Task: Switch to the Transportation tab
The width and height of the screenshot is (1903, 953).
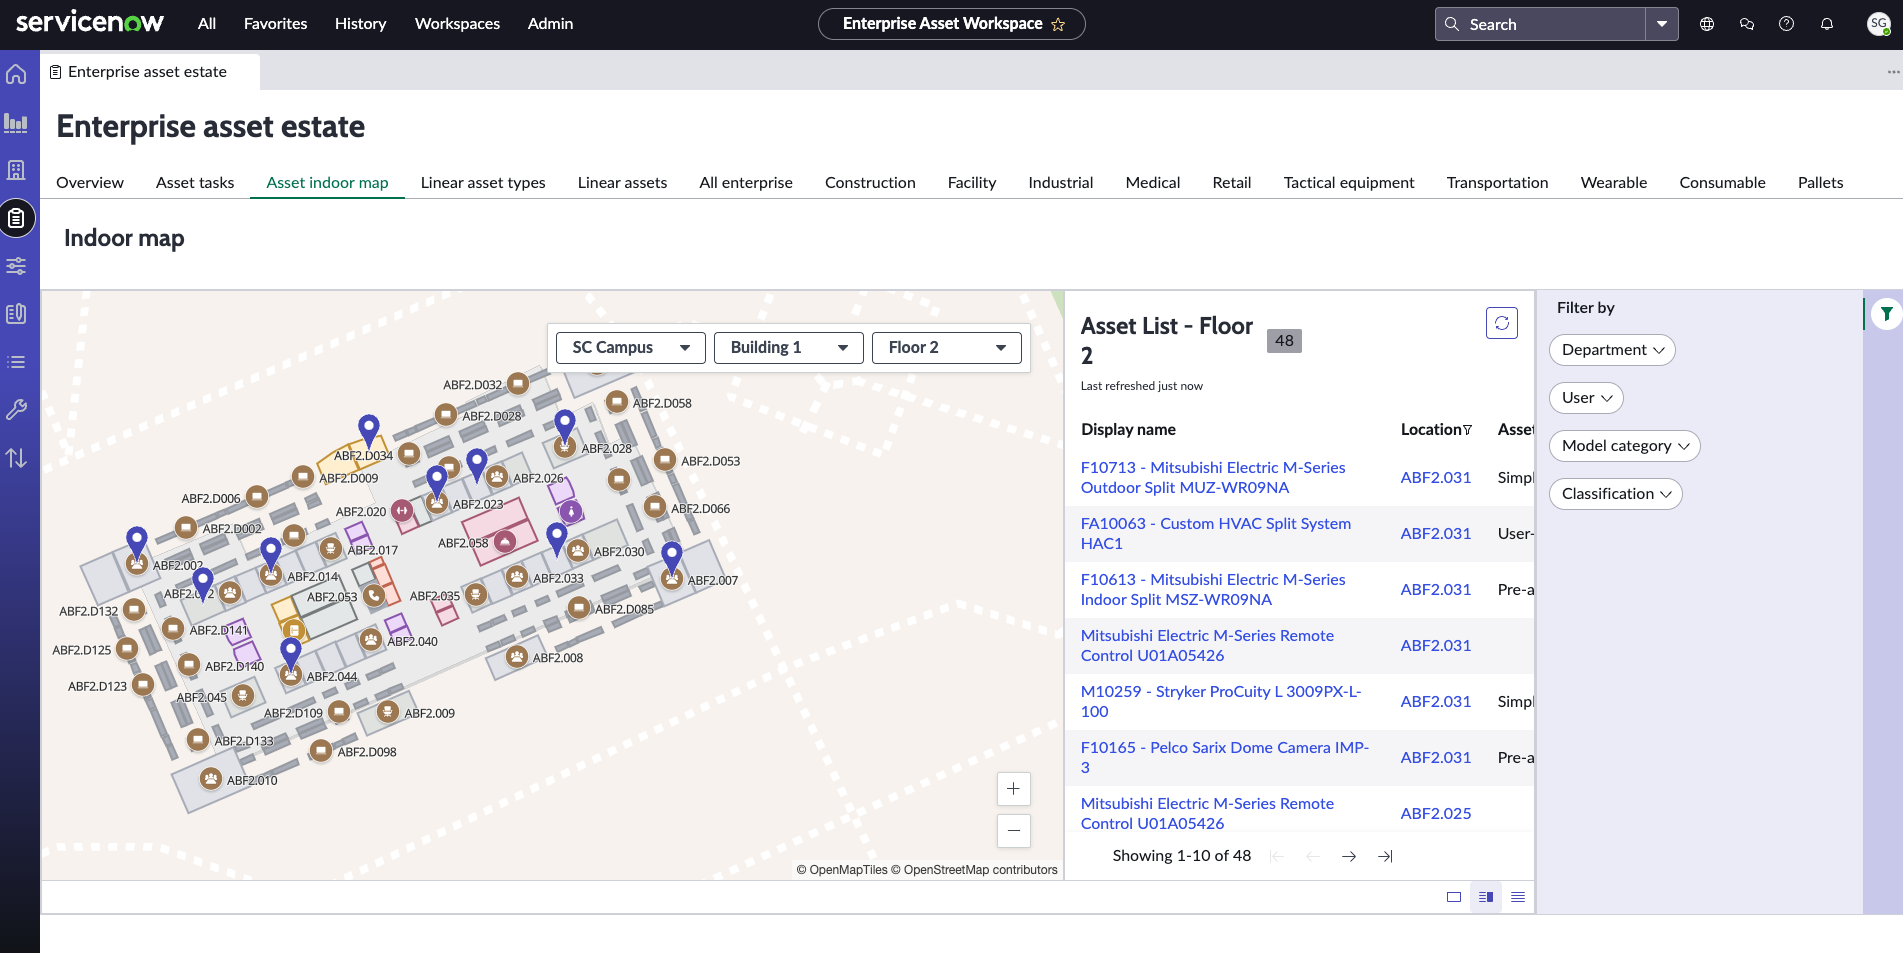Action: [x=1497, y=182]
